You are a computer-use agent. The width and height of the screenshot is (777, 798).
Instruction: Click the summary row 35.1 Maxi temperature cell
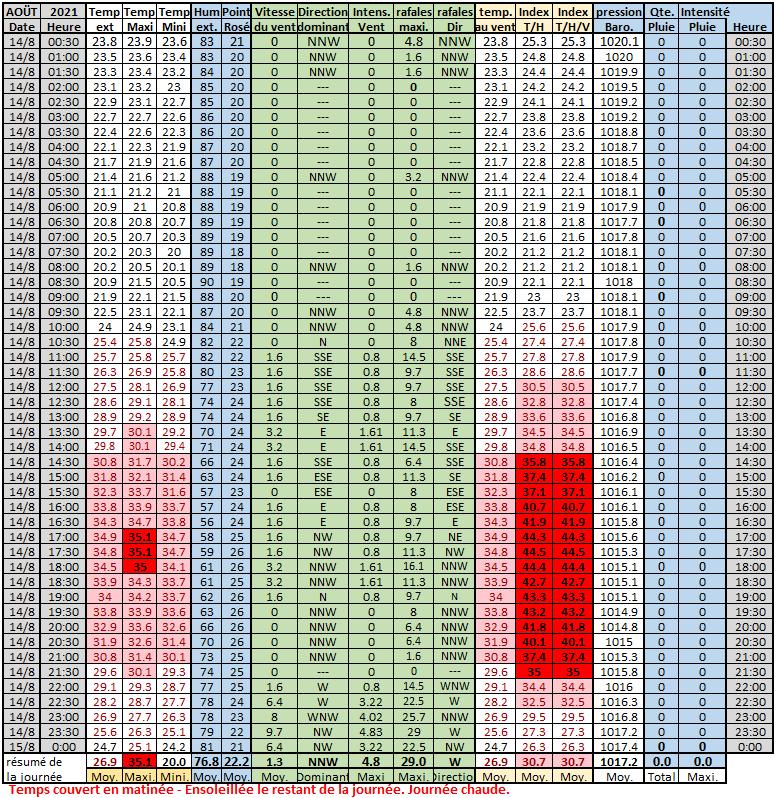tap(139, 761)
